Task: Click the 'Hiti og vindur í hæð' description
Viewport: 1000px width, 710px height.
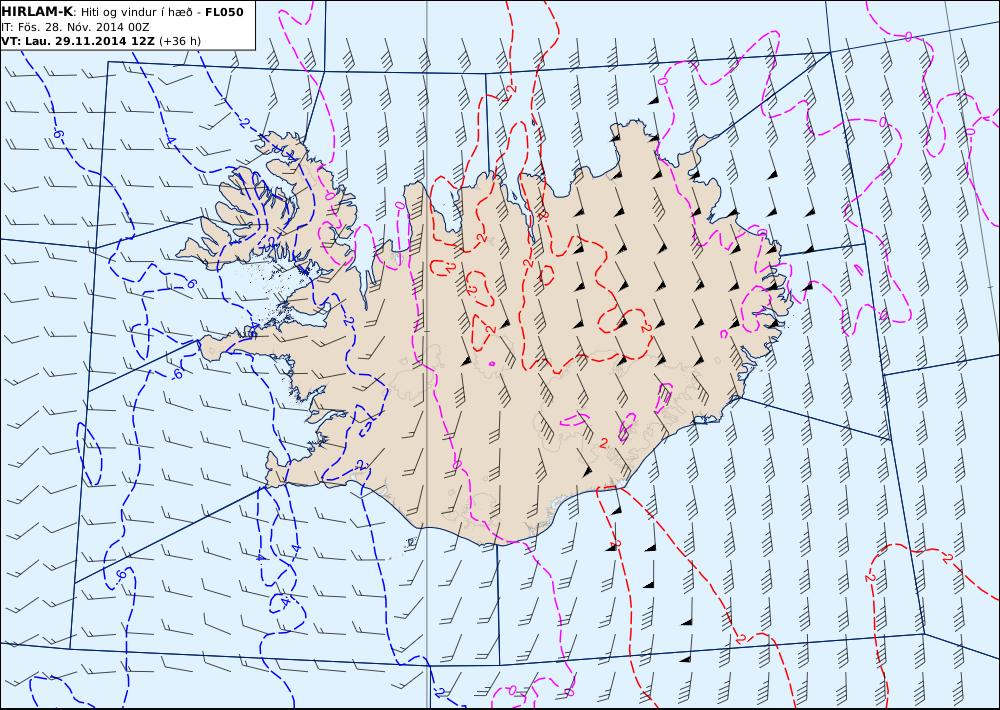Action: click(x=136, y=12)
